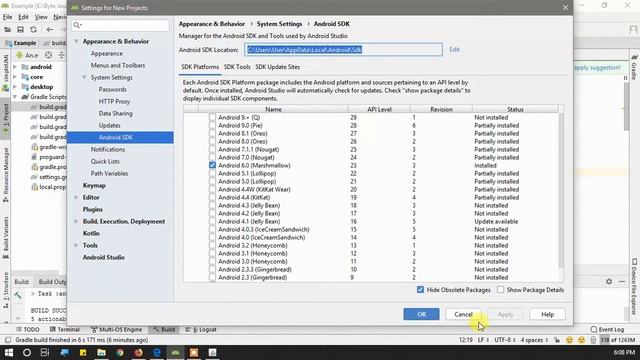Check the Android 9.+ (Q) checkbox

pos(212,117)
